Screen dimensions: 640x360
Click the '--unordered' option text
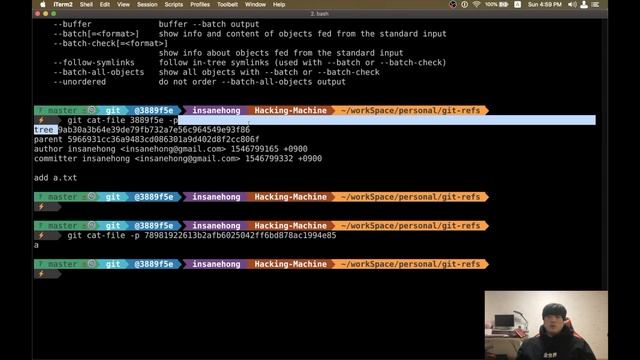click(x=80, y=82)
